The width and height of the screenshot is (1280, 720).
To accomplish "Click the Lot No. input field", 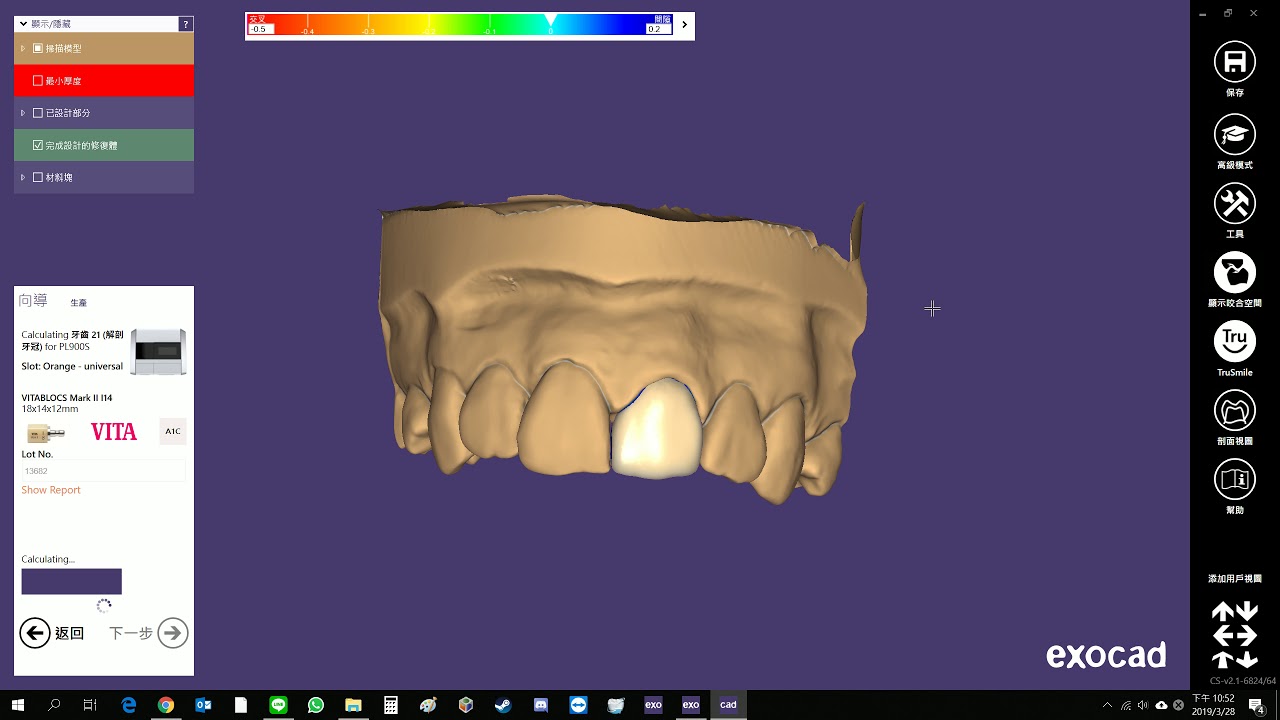I will pos(104,471).
